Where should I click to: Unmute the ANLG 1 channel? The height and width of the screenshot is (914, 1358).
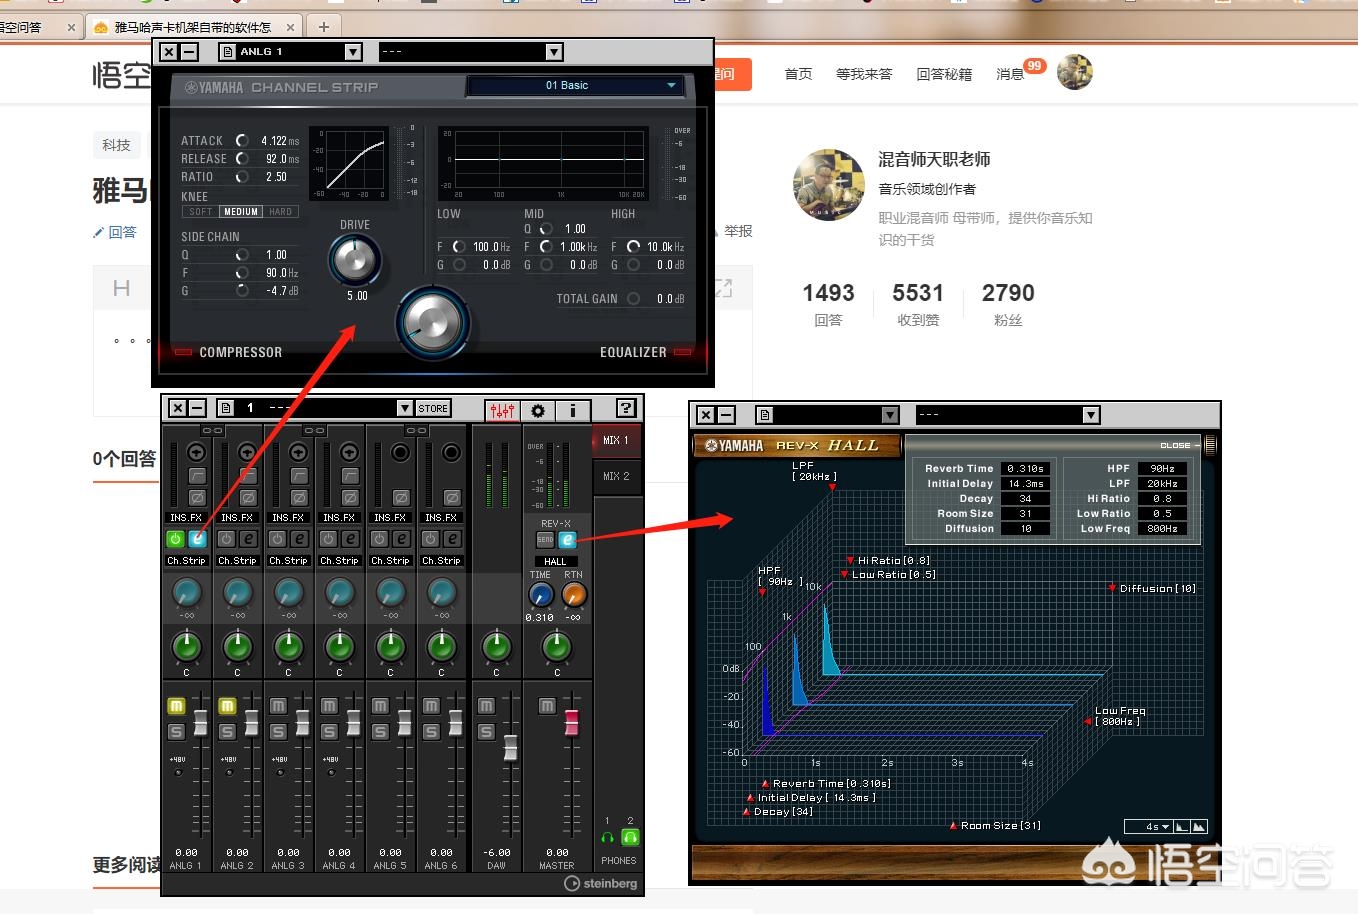point(176,706)
